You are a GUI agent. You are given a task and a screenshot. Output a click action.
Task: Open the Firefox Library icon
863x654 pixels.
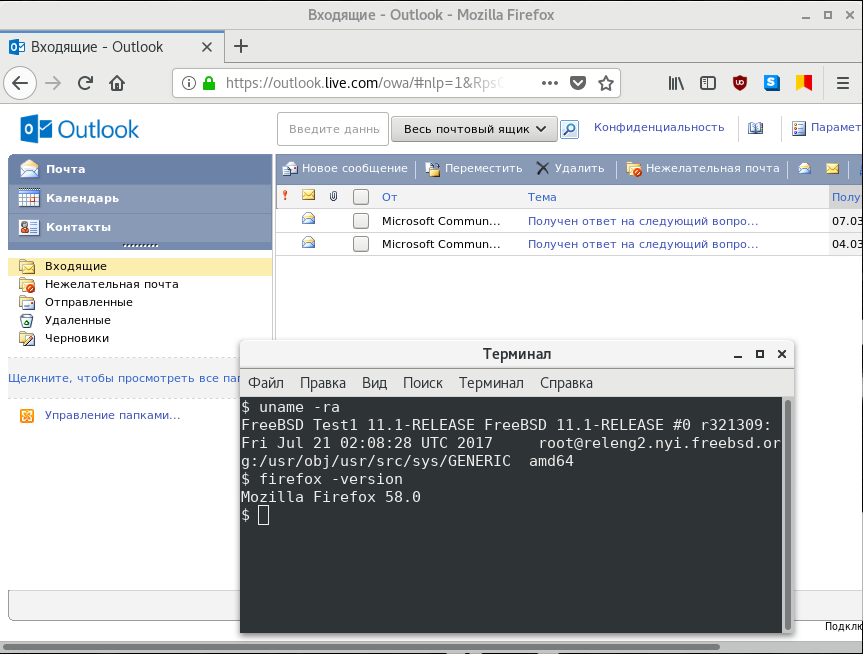click(676, 83)
